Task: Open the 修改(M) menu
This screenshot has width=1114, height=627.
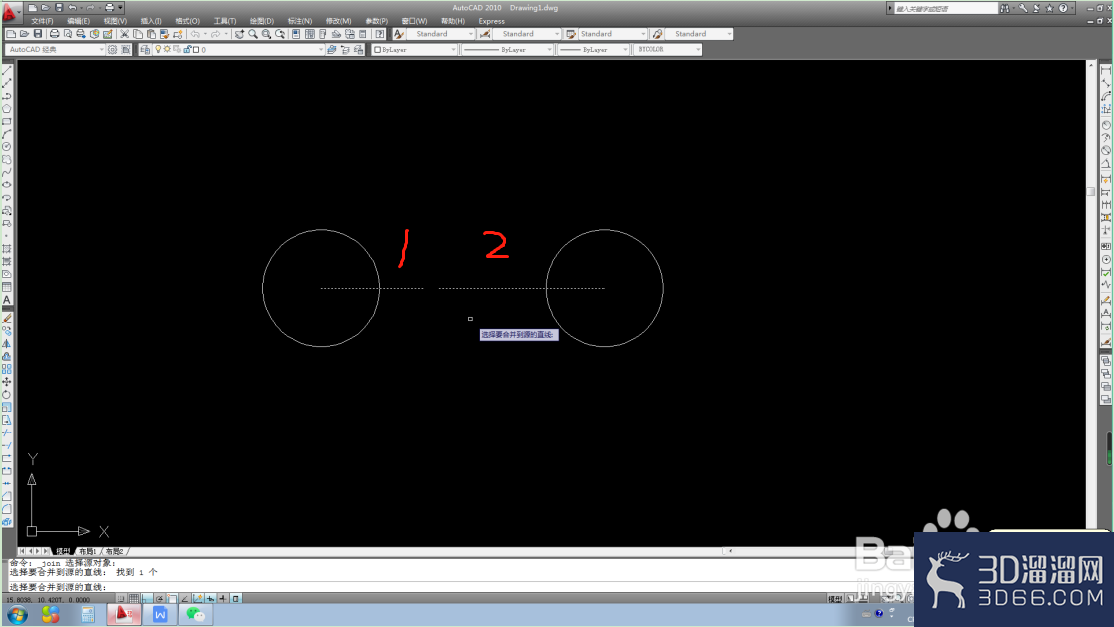Action: click(x=338, y=21)
